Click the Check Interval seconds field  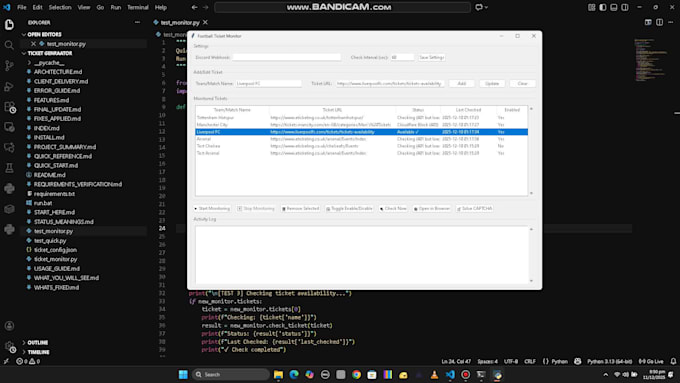click(x=402, y=57)
